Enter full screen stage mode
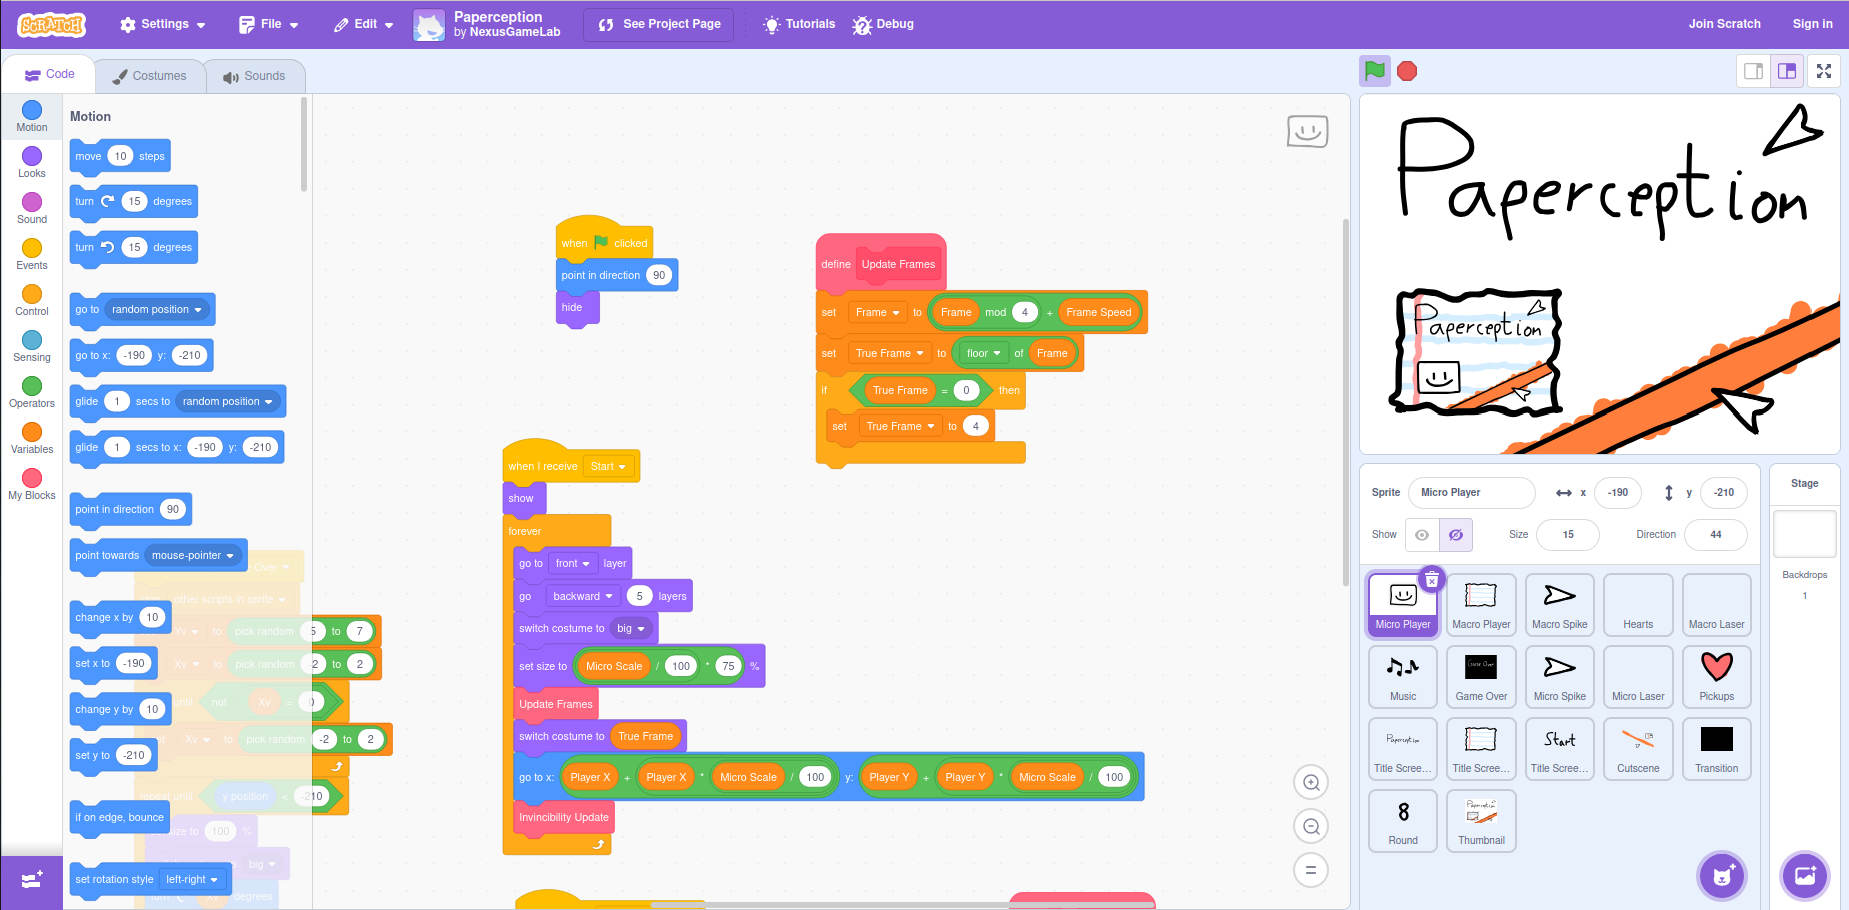 pyautogui.click(x=1824, y=71)
